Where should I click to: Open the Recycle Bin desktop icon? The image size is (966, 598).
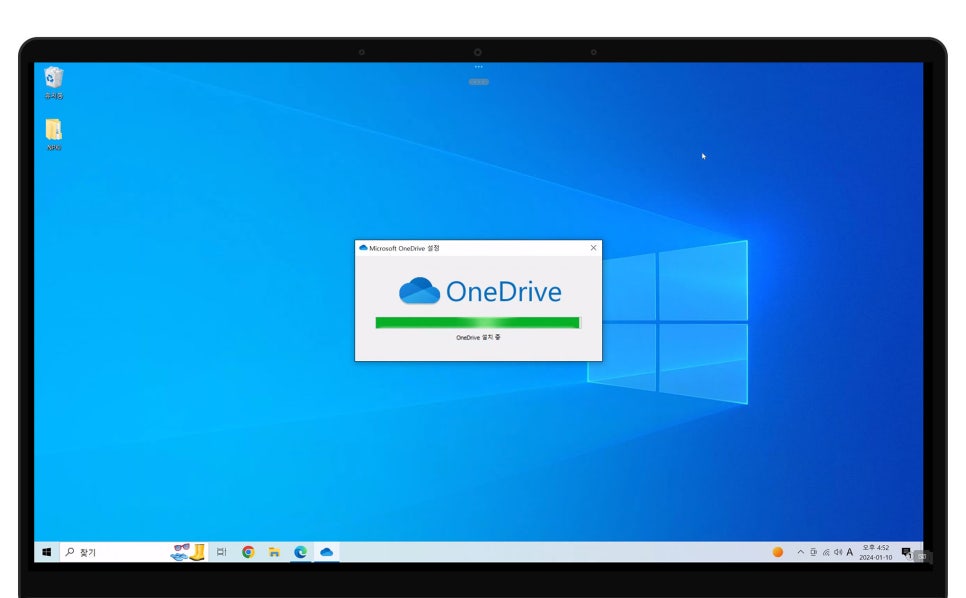(54, 83)
